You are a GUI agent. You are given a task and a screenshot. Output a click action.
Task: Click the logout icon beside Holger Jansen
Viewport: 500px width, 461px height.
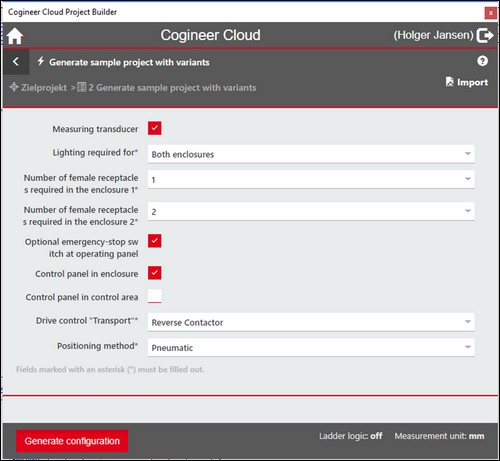coord(485,35)
